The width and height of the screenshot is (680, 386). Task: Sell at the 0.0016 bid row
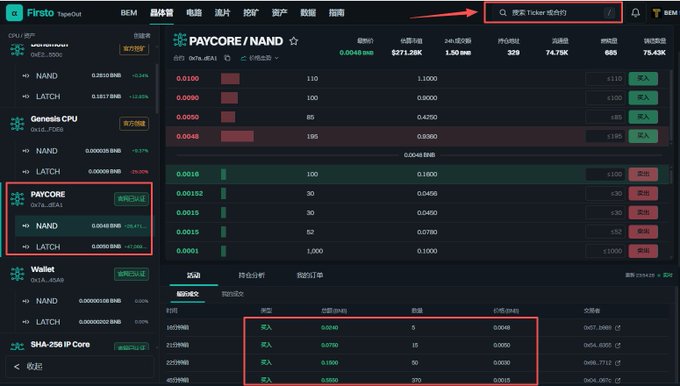[x=643, y=174]
